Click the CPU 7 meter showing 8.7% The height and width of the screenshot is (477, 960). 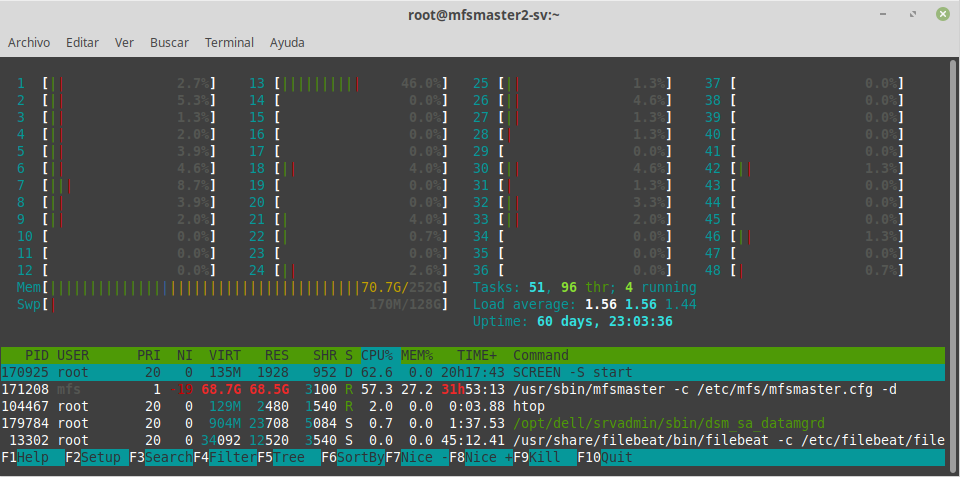coord(116,185)
